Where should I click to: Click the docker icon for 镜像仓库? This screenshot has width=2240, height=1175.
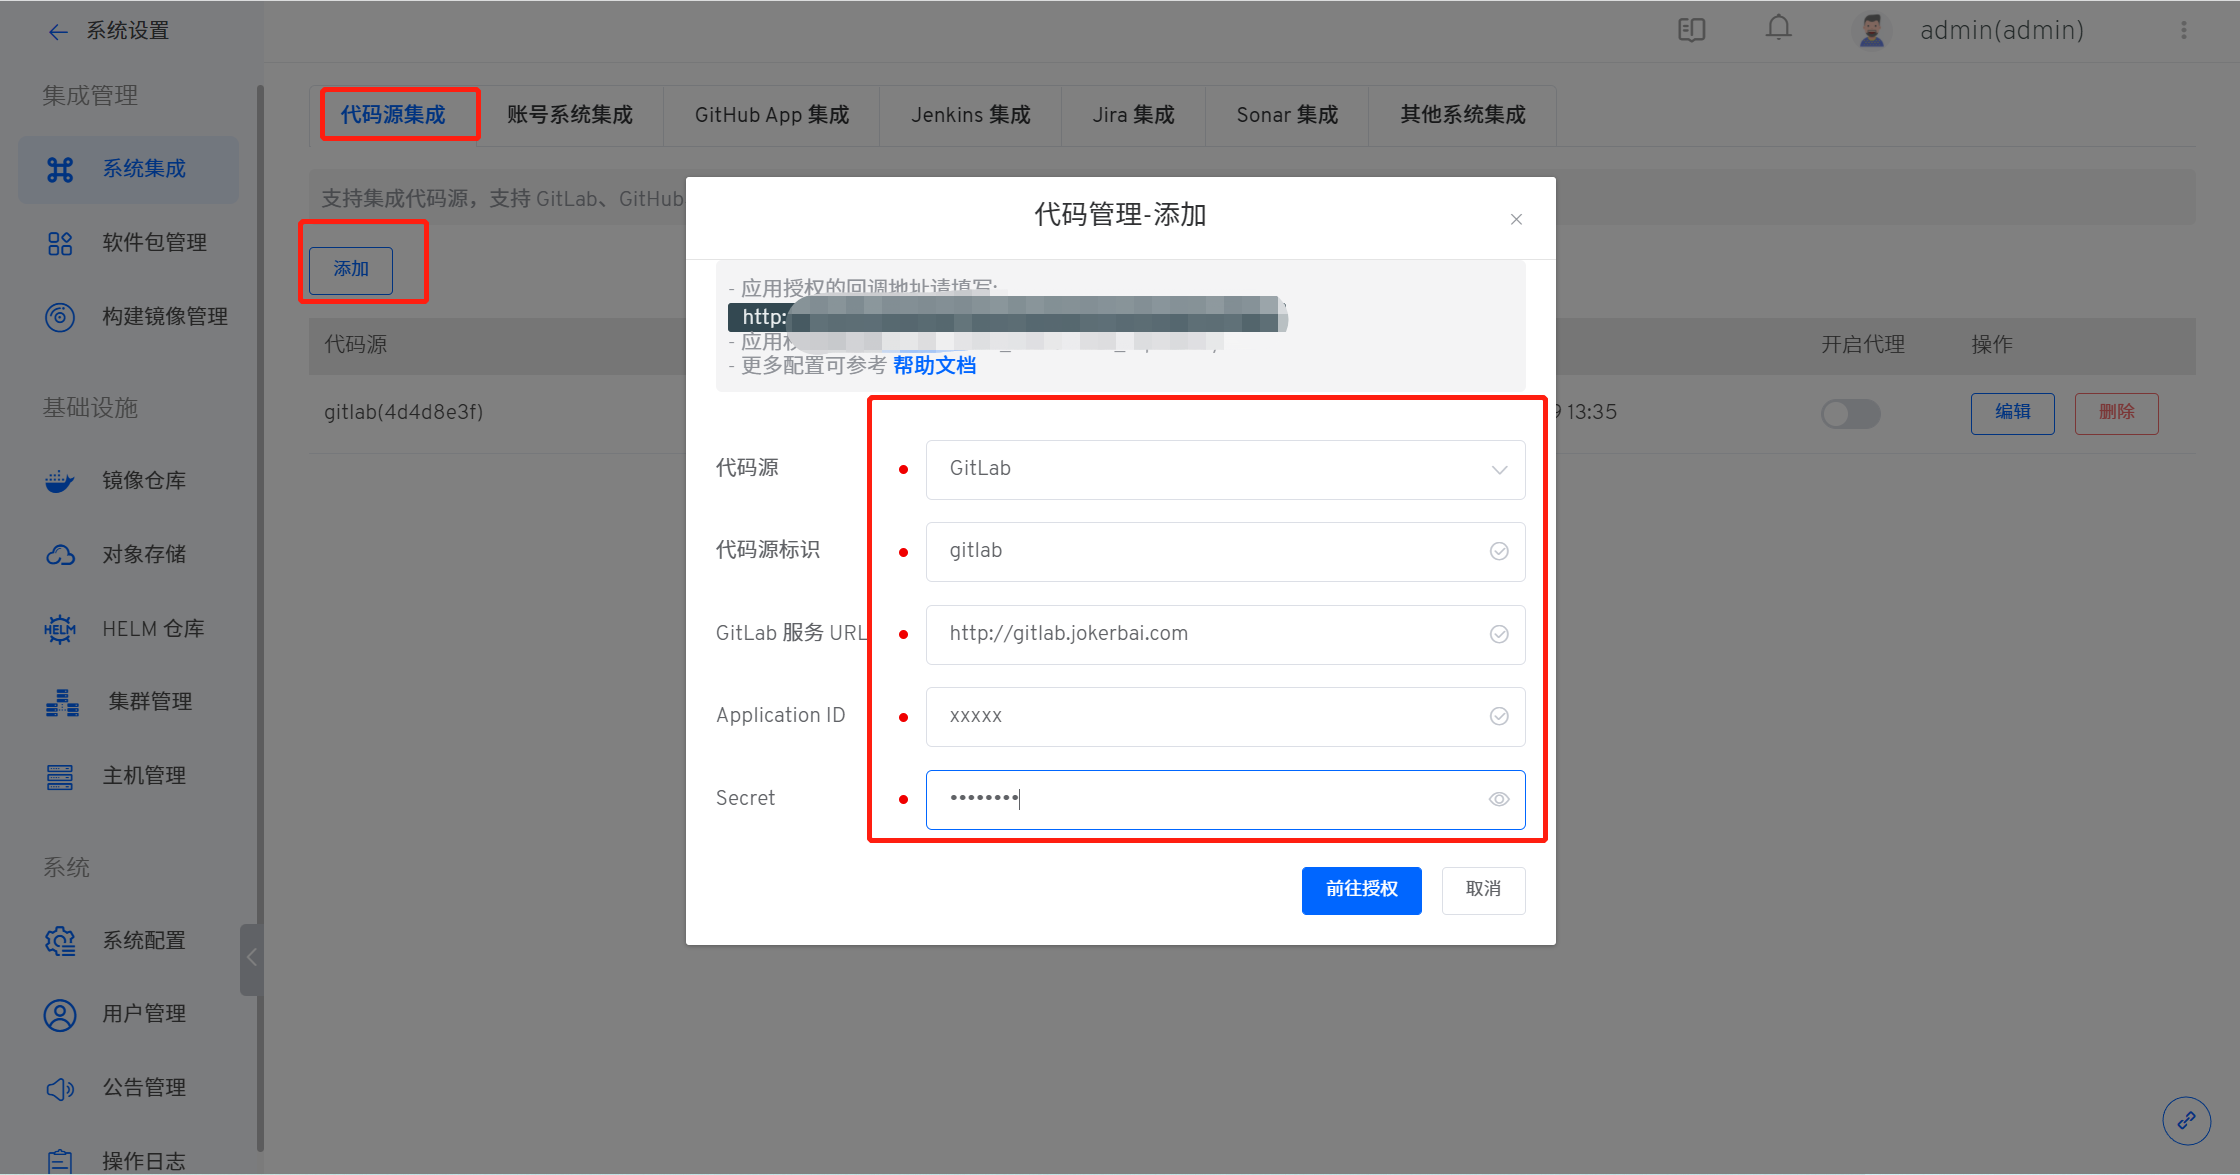[60, 481]
